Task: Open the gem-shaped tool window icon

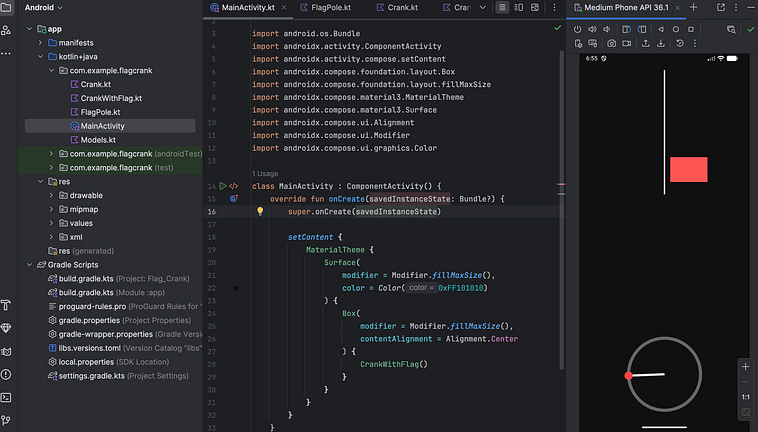Action: [6, 328]
